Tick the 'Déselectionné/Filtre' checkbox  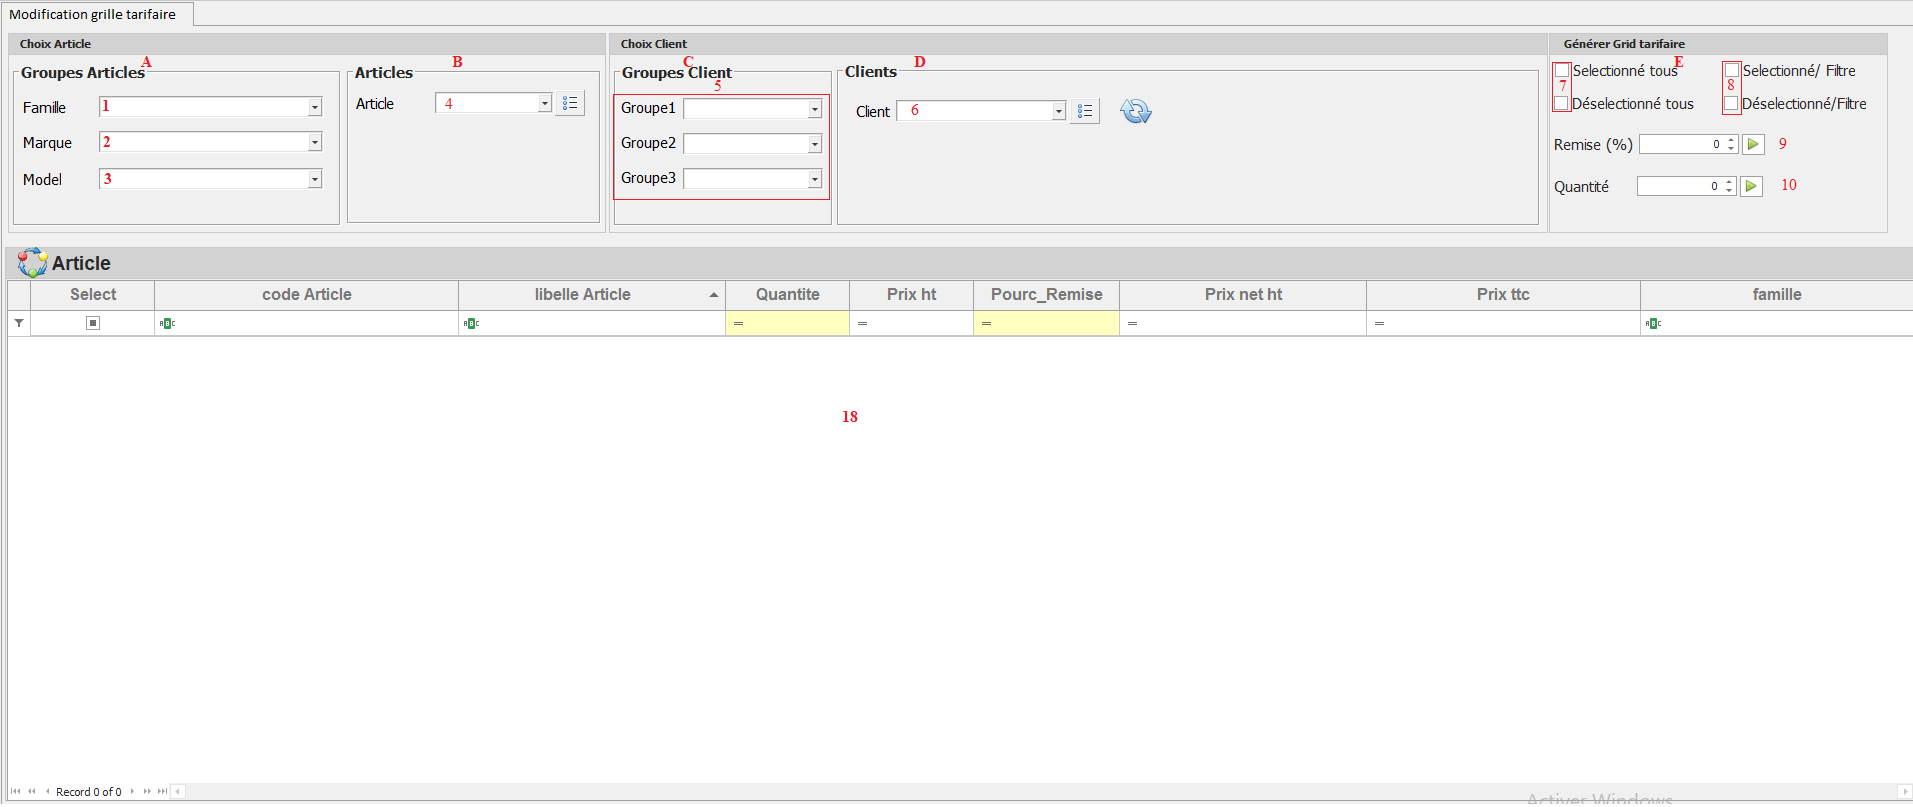coord(1731,103)
